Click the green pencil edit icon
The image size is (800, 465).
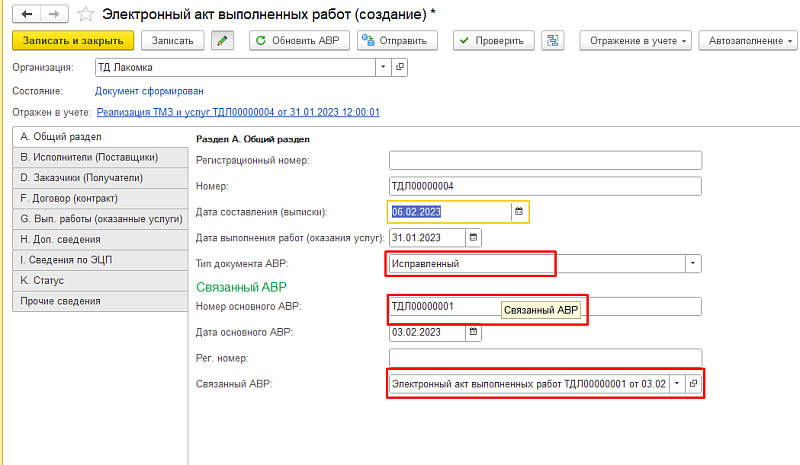(222, 41)
